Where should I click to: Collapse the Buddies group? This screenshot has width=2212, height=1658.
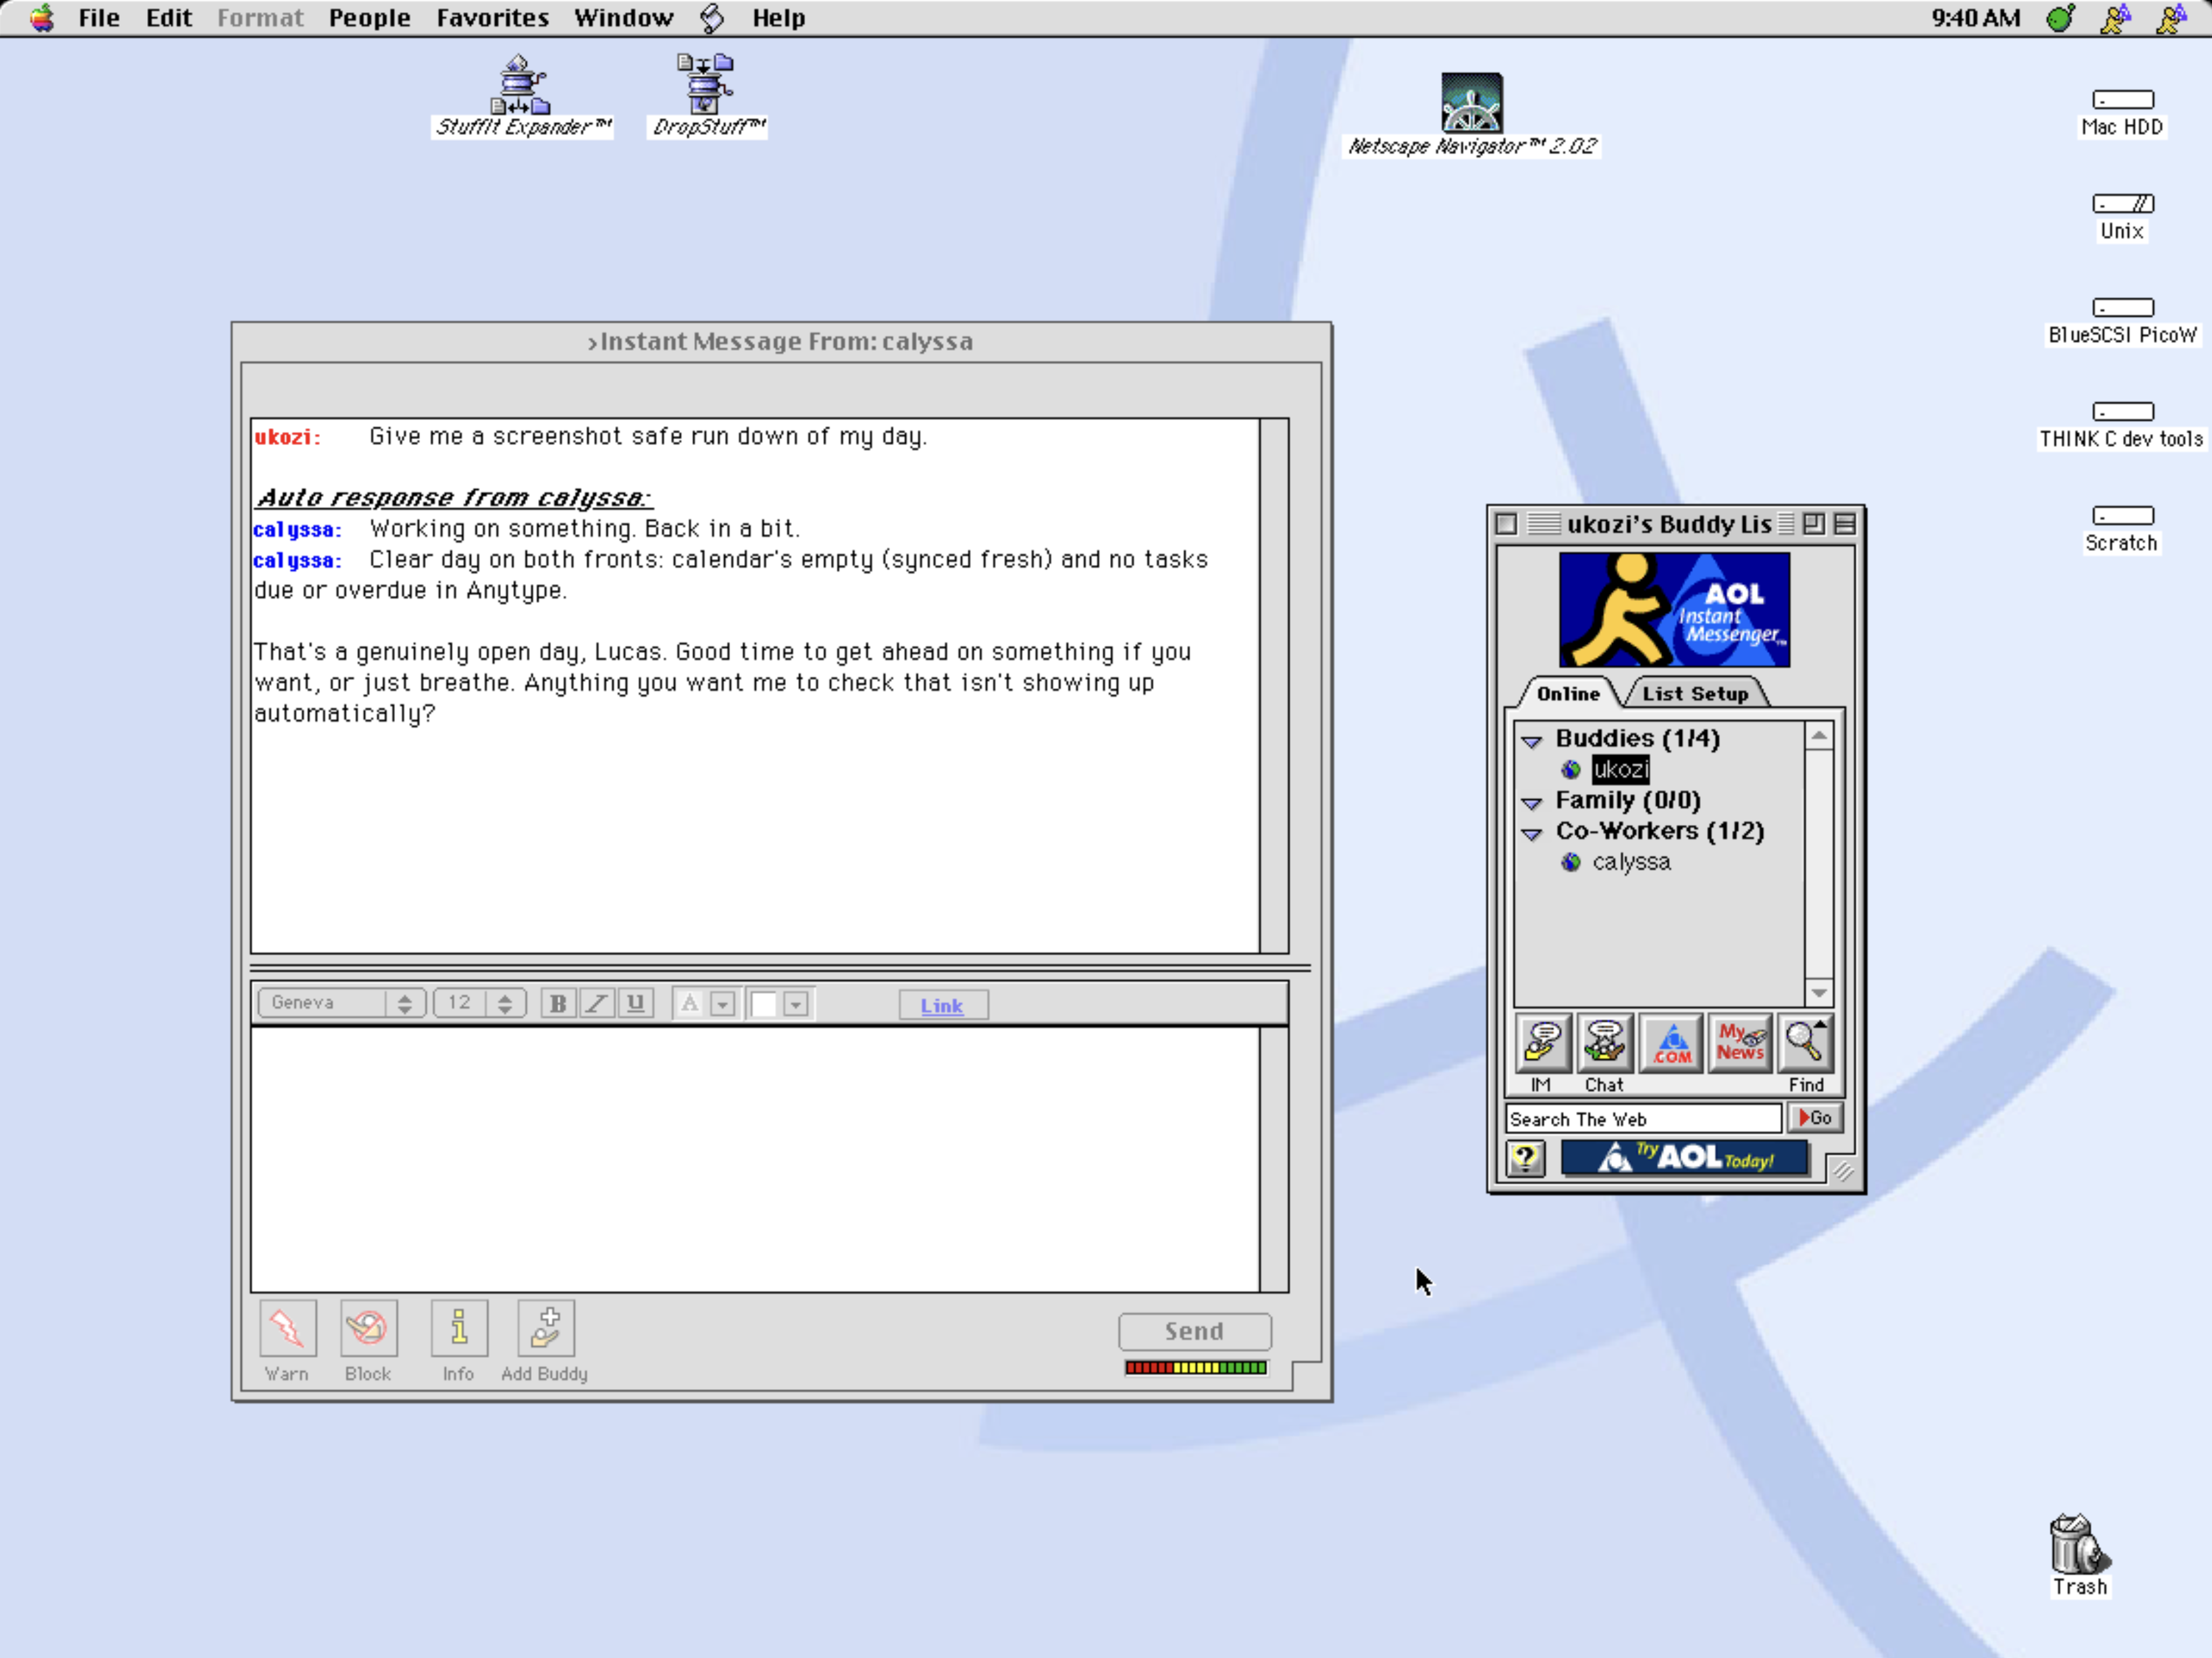(x=1531, y=741)
